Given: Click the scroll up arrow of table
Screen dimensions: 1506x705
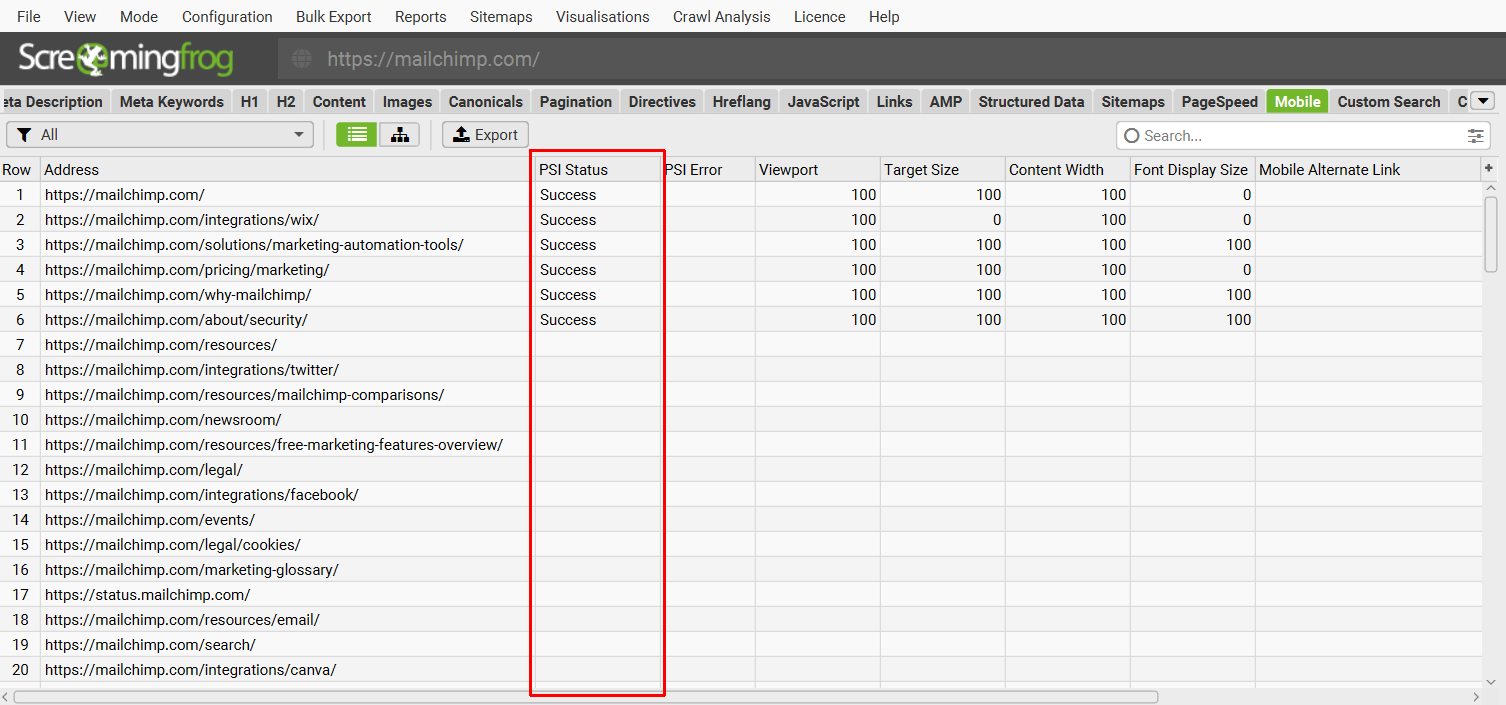Looking at the screenshot, I should (x=1490, y=187).
